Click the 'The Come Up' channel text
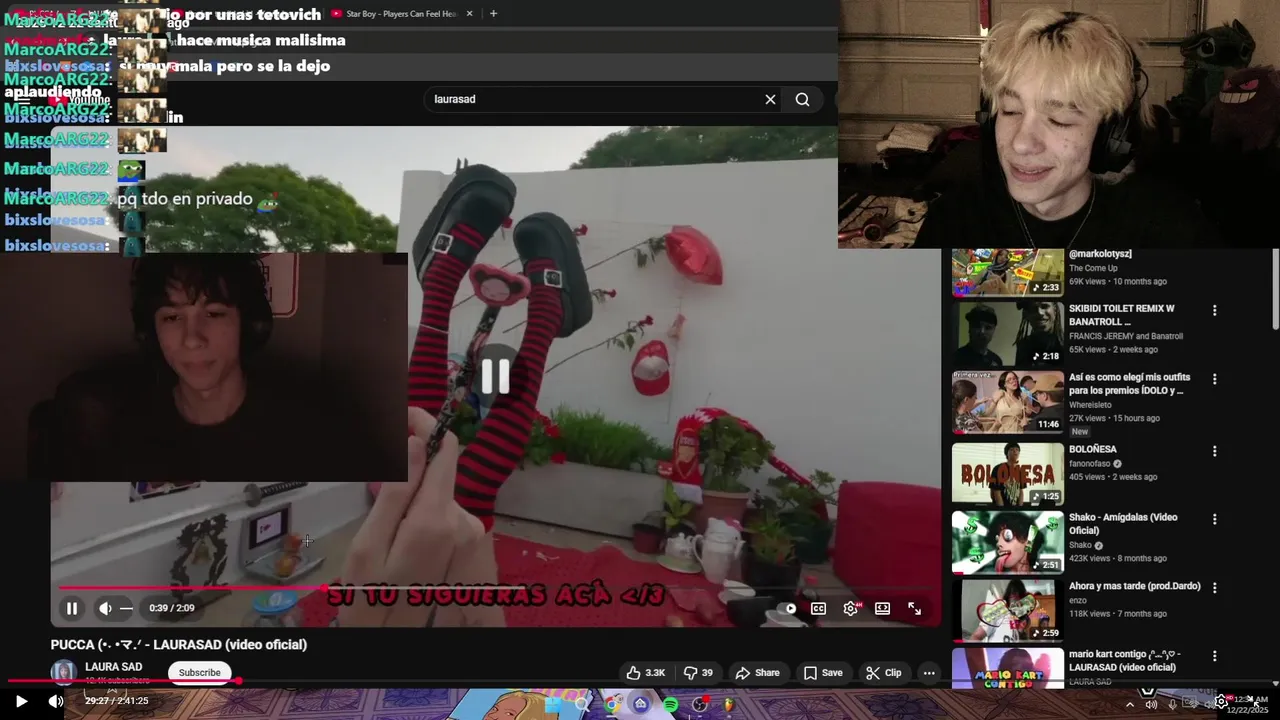The image size is (1280, 720). tap(1092, 268)
